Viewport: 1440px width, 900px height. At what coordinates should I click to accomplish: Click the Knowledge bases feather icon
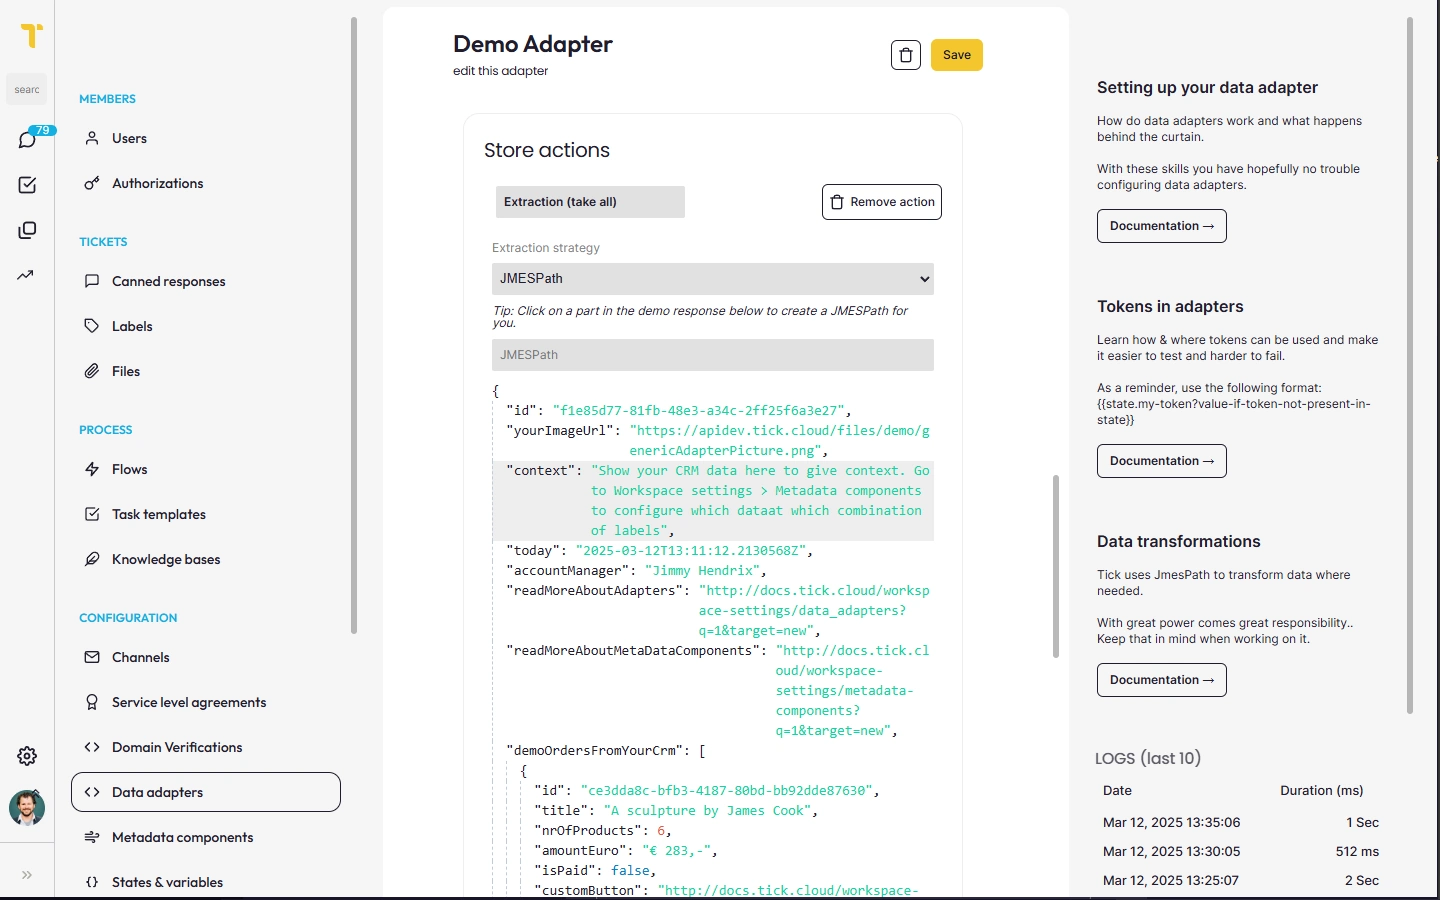(92, 559)
